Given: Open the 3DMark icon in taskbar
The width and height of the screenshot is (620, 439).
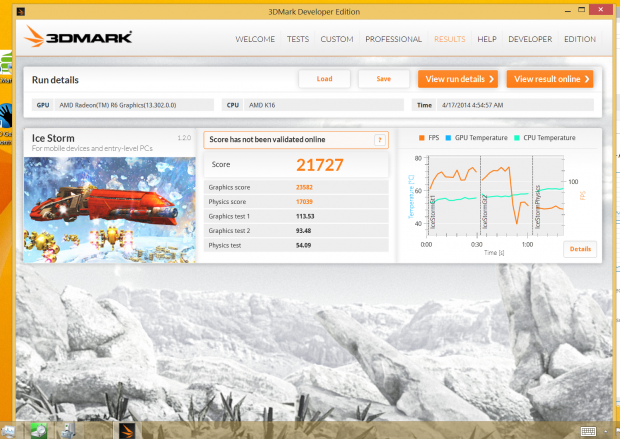Looking at the screenshot, I should click(127, 431).
